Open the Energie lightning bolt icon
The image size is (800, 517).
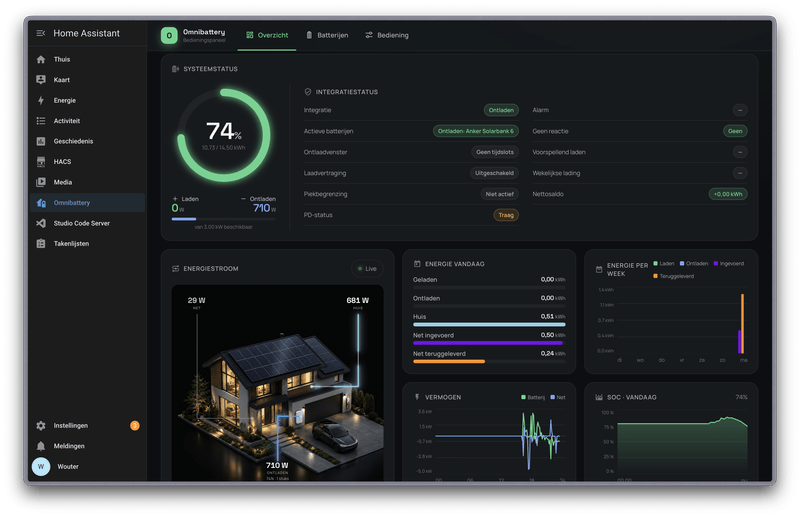[41, 101]
